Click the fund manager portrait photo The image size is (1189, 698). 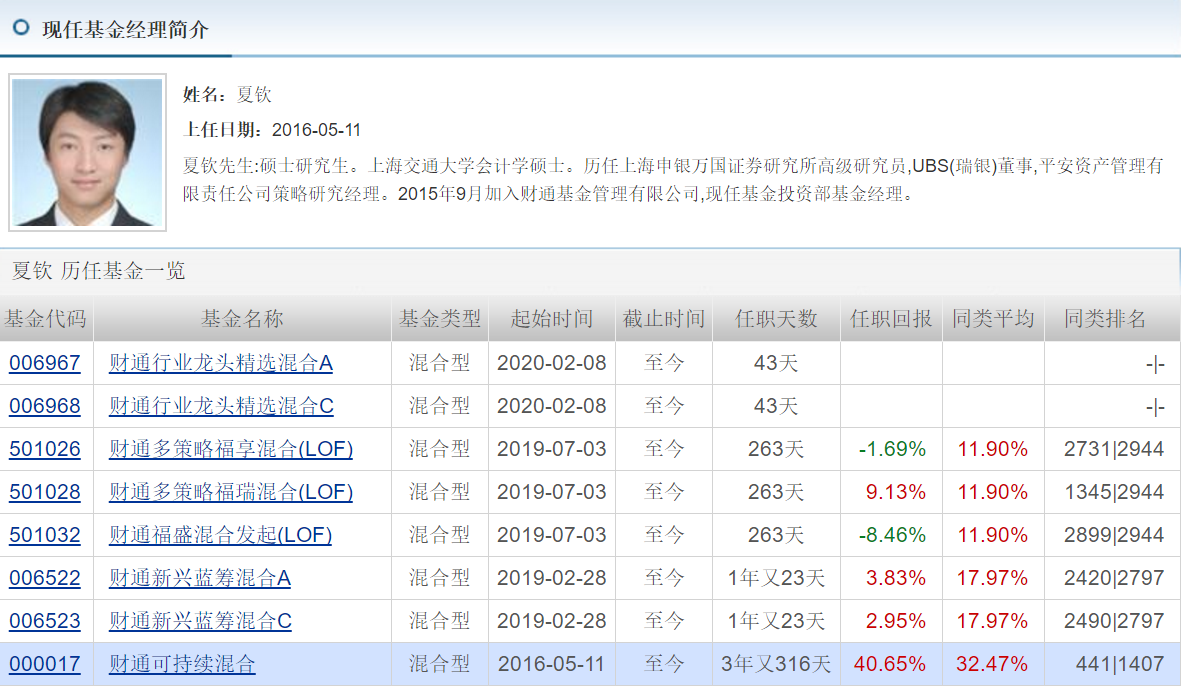(x=87, y=152)
